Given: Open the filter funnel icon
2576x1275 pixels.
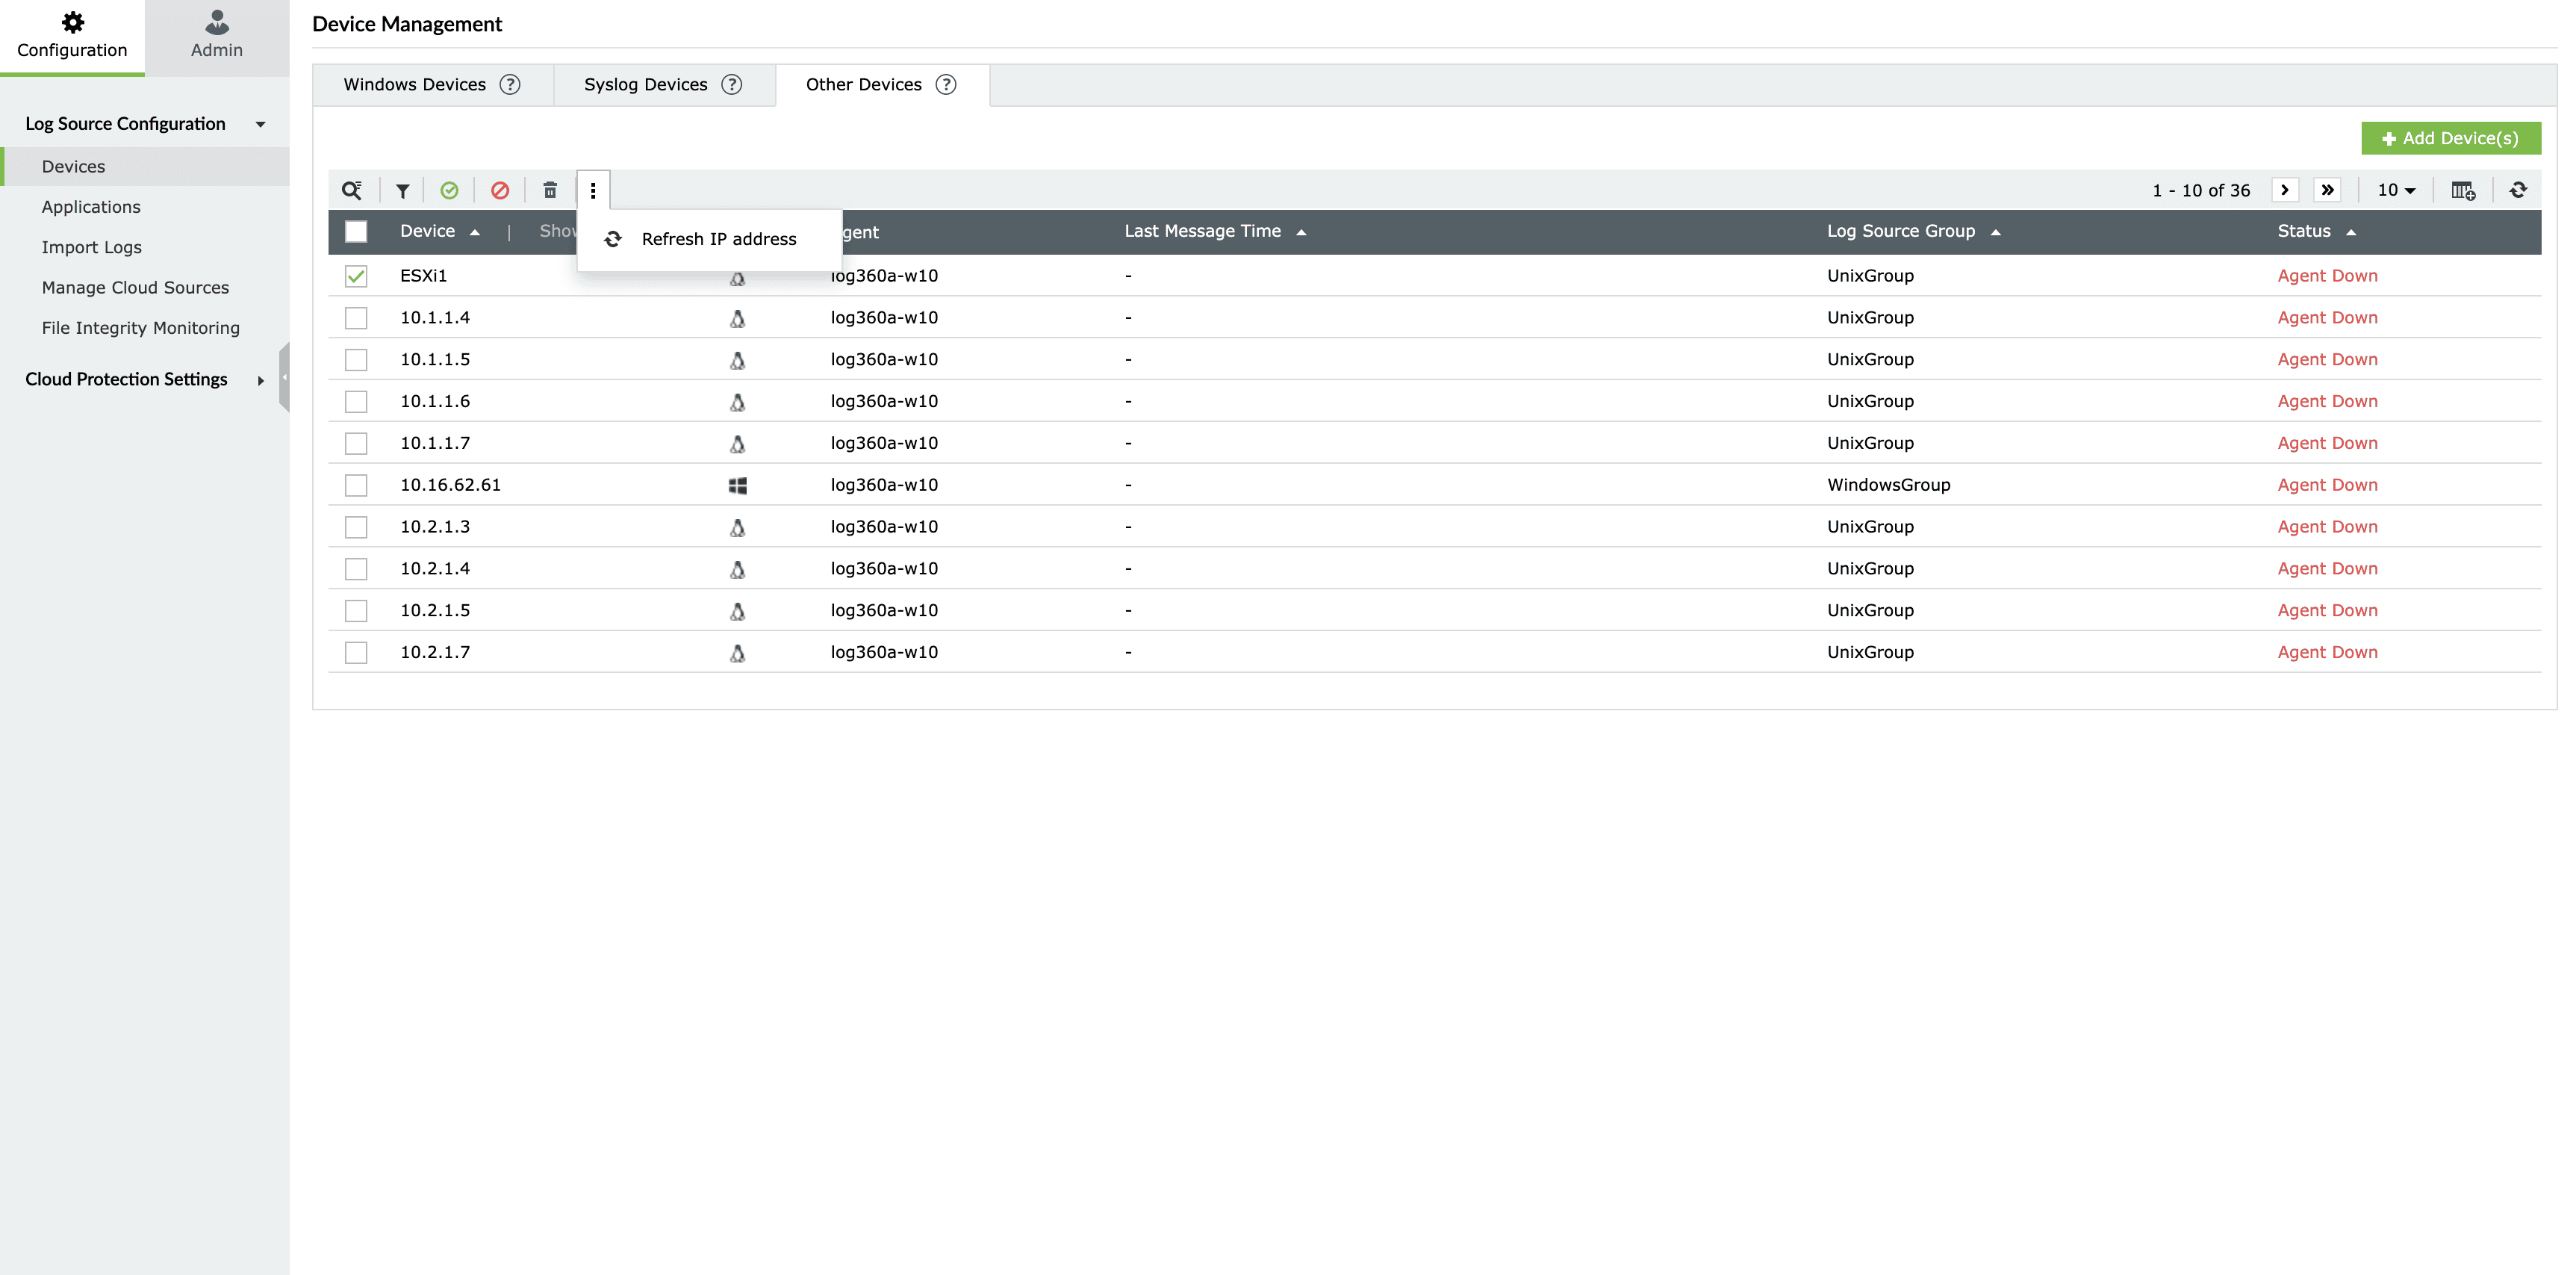Looking at the screenshot, I should [402, 190].
